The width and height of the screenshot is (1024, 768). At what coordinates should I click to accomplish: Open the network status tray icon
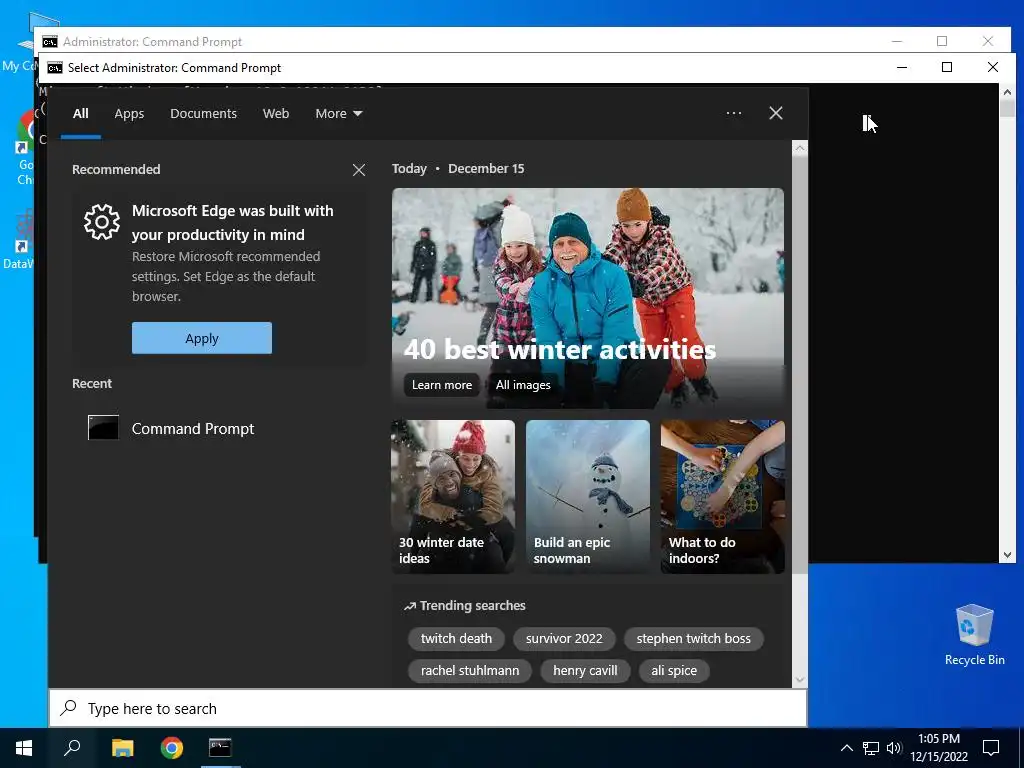(871, 748)
